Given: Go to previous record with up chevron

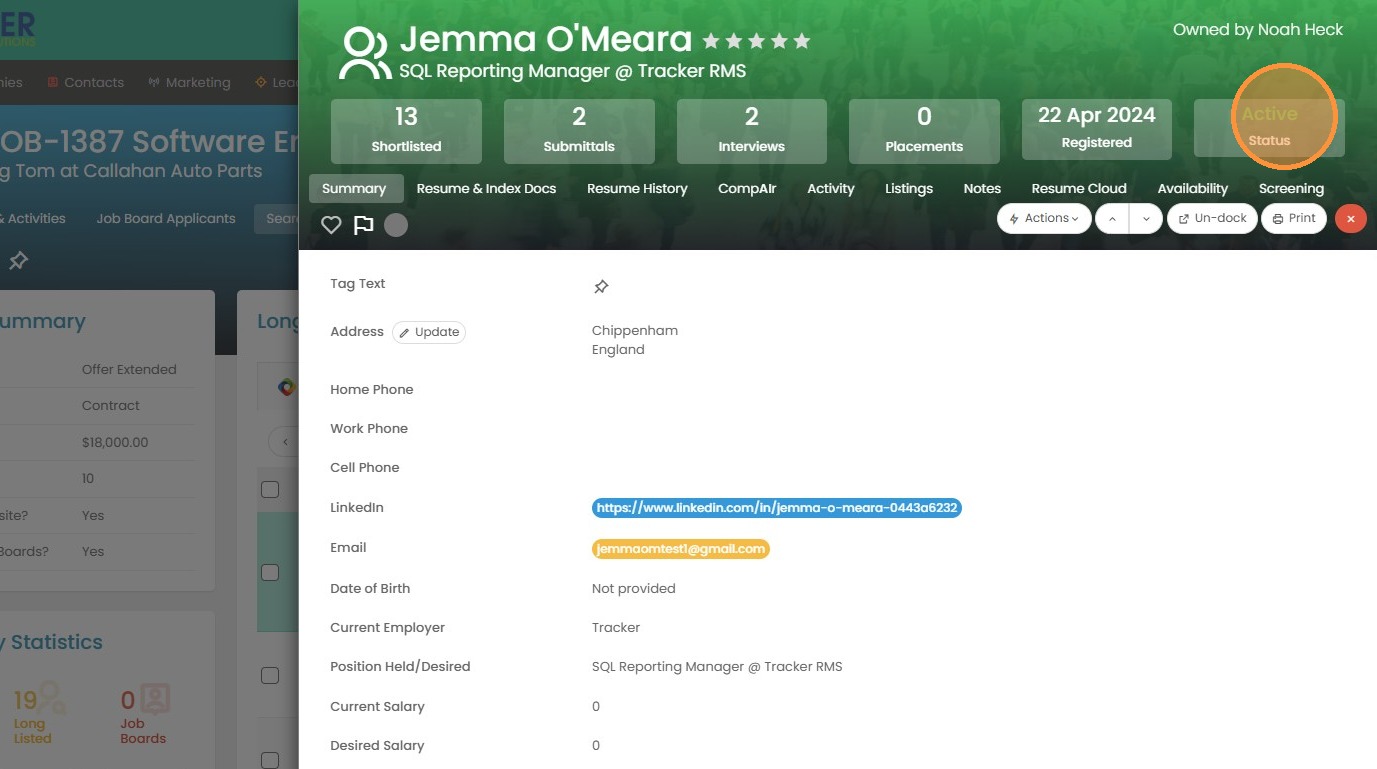Looking at the screenshot, I should click(1112, 218).
